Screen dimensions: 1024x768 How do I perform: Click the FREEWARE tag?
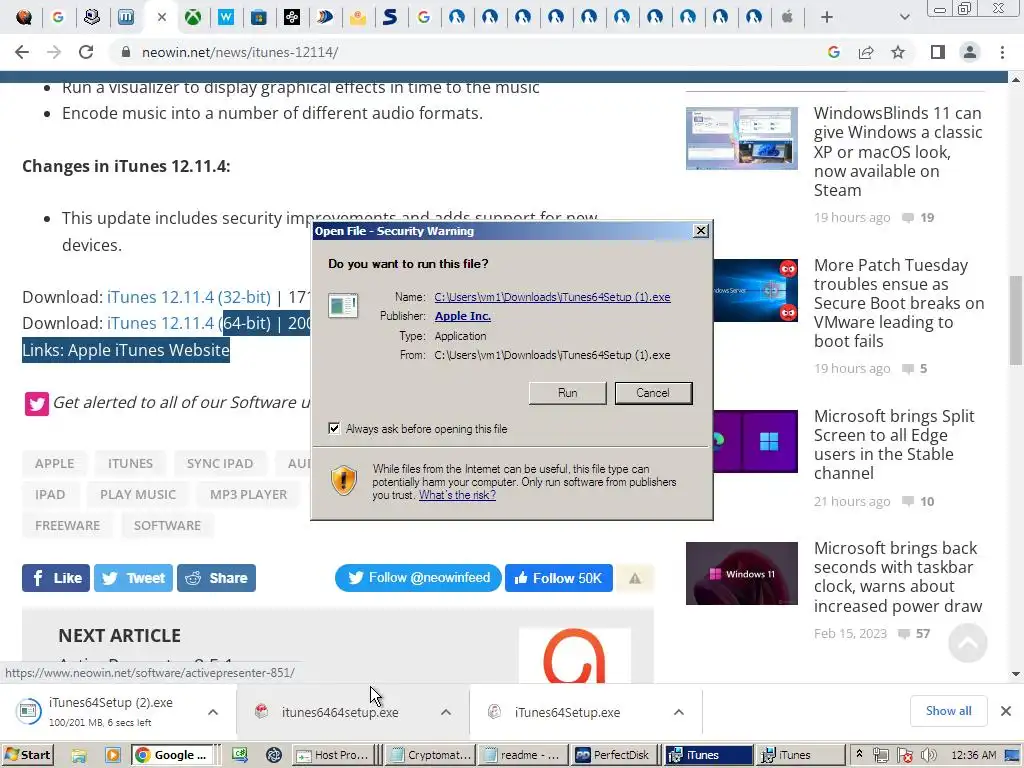click(67, 526)
